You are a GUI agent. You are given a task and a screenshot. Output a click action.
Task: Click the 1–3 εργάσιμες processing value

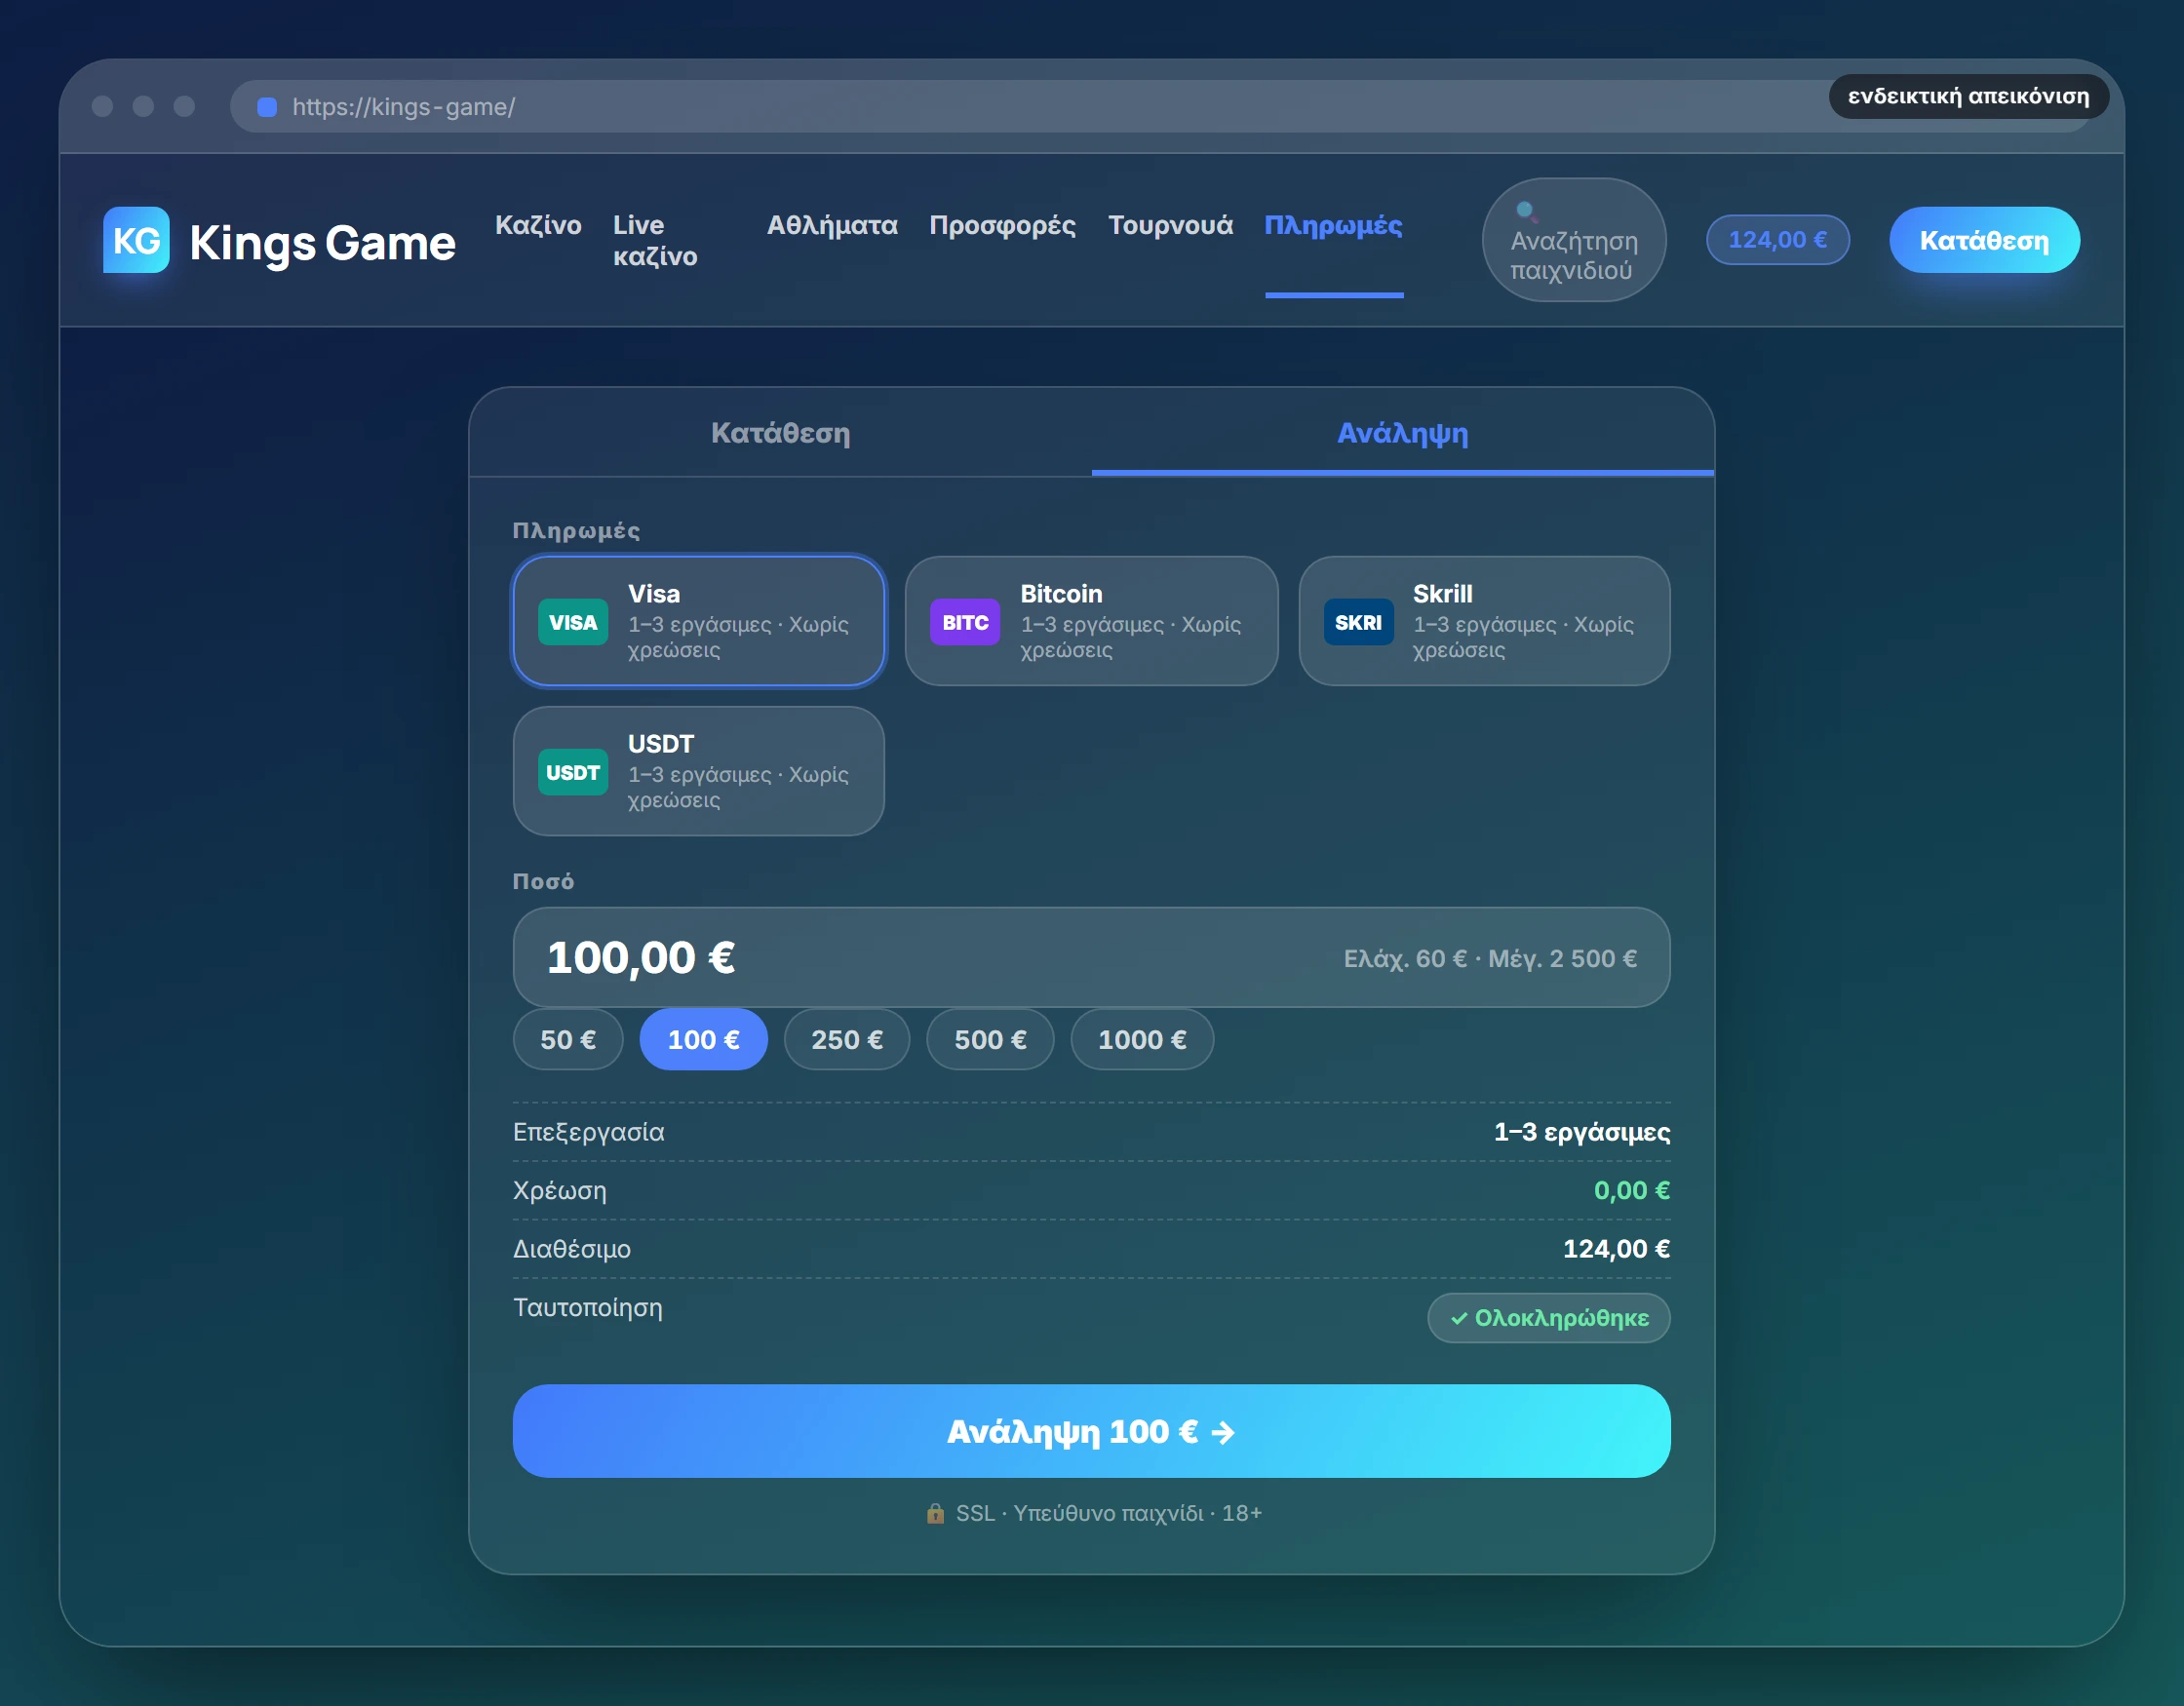tap(1581, 1132)
